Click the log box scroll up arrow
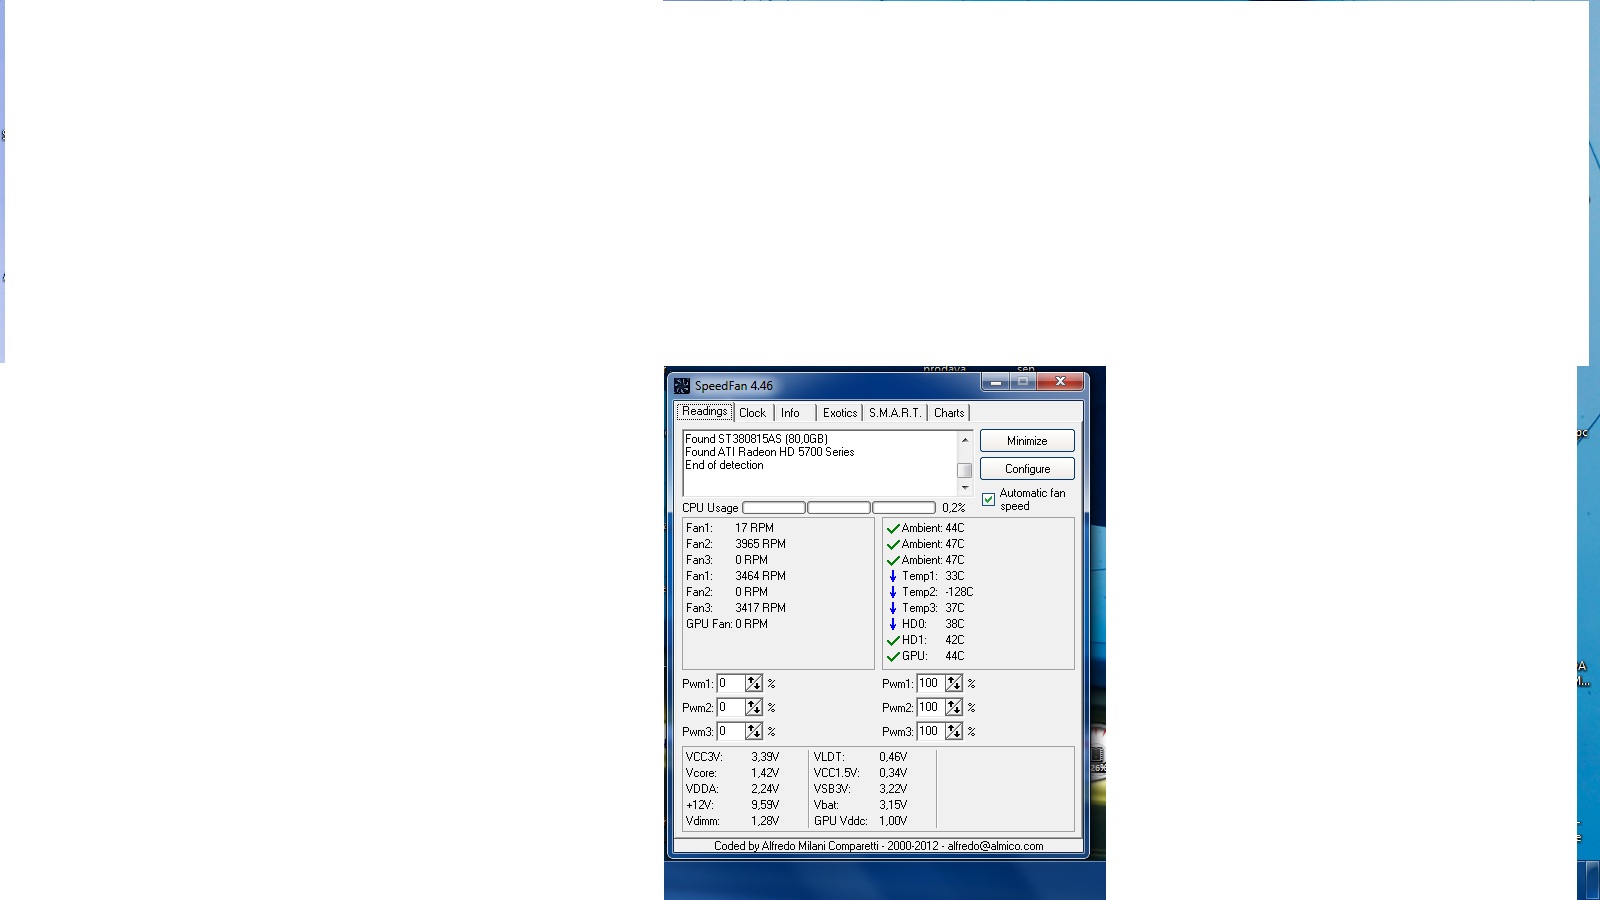Viewport: 1600px width, 900px height. (965, 440)
